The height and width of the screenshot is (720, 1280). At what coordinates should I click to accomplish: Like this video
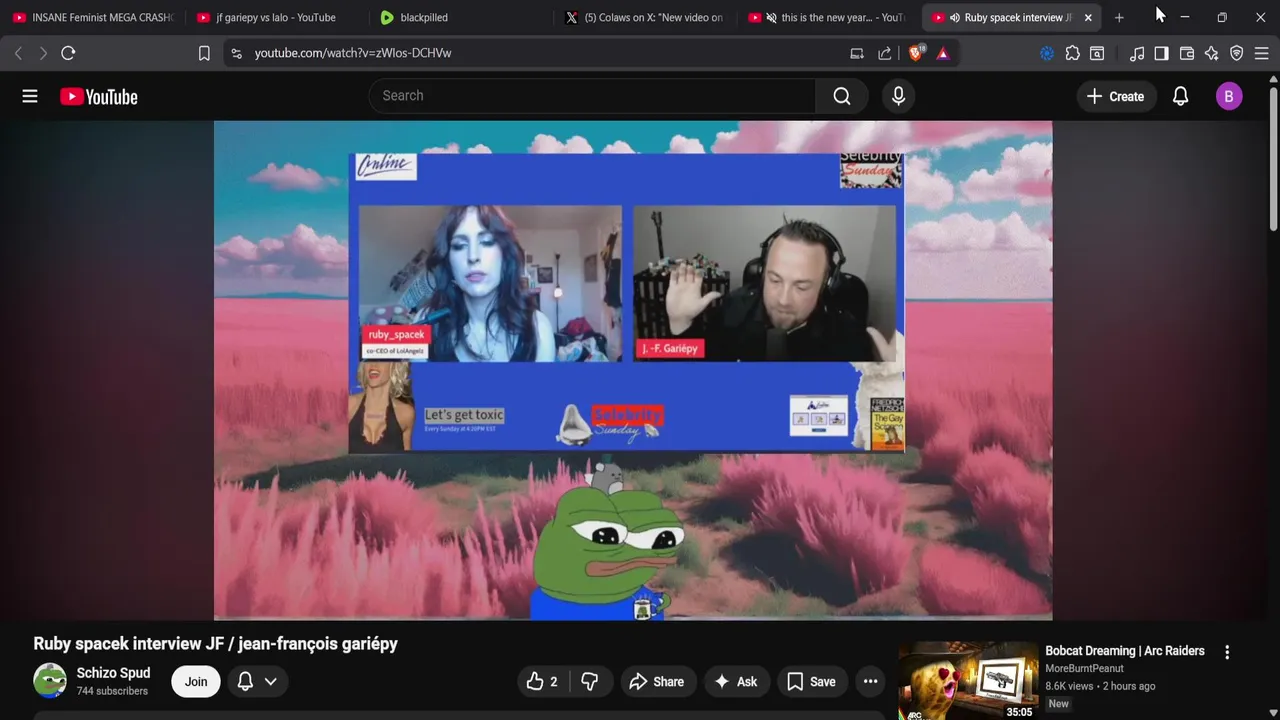coord(542,682)
